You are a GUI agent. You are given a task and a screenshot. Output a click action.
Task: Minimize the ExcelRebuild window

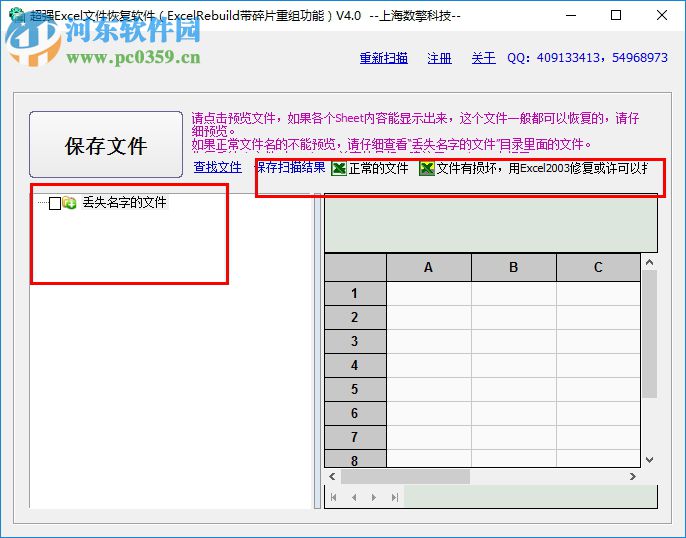571,15
